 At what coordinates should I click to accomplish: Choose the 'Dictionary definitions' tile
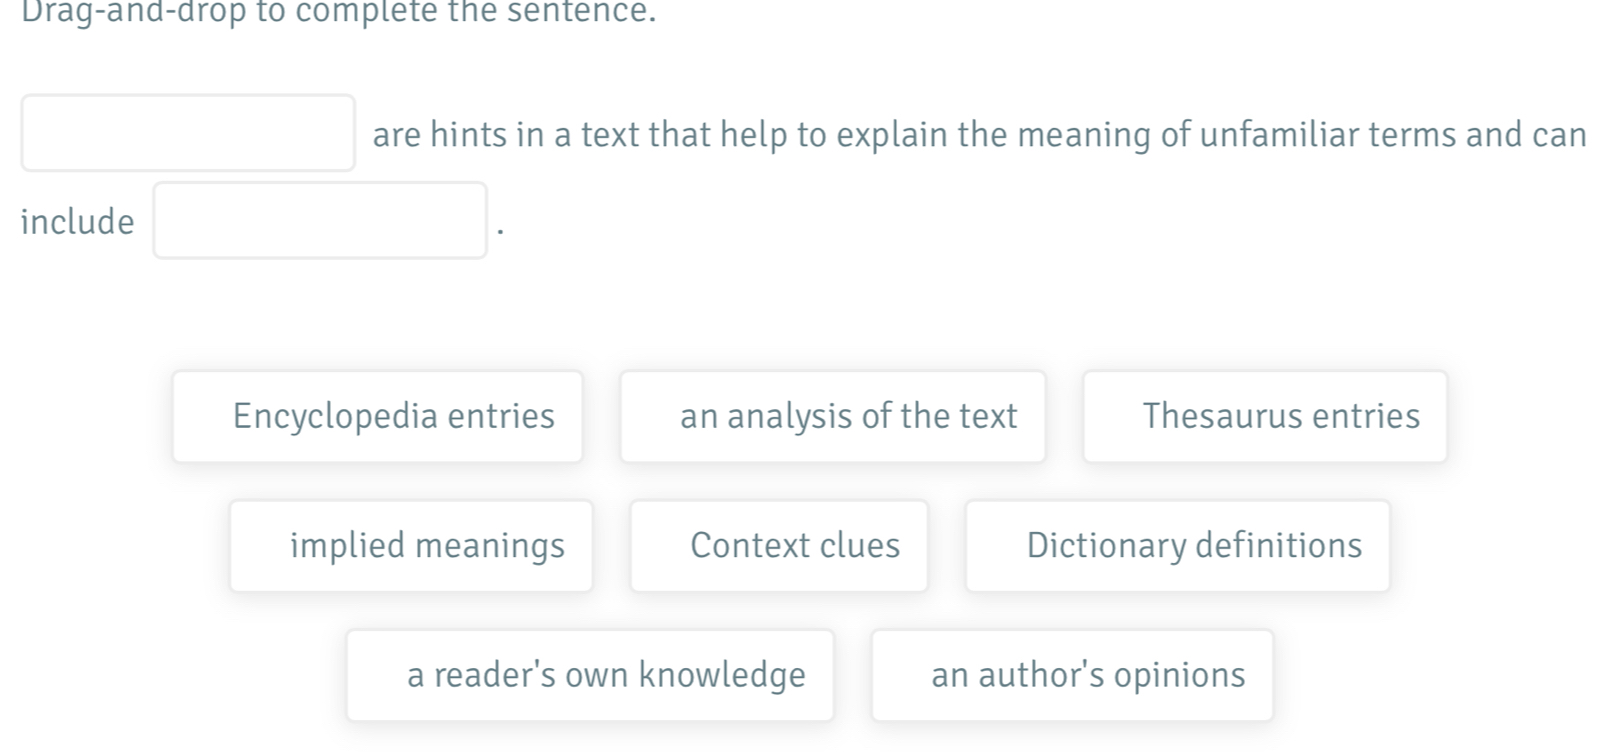point(1177,546)
